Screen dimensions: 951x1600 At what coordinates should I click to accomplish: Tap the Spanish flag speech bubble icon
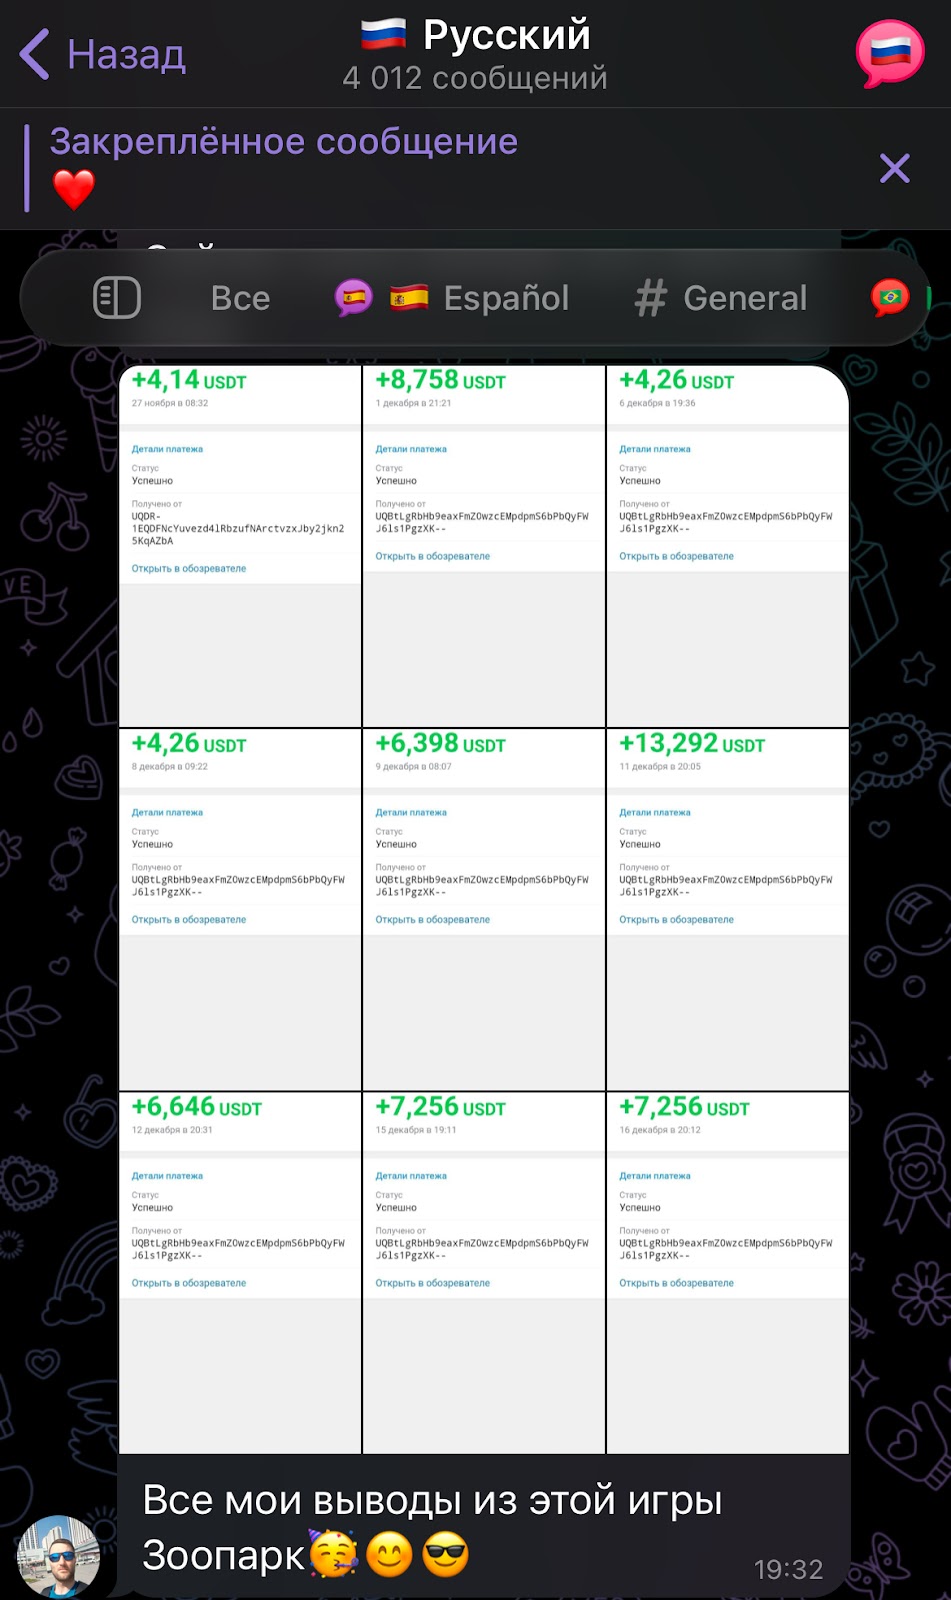click(x=353, y=298)
